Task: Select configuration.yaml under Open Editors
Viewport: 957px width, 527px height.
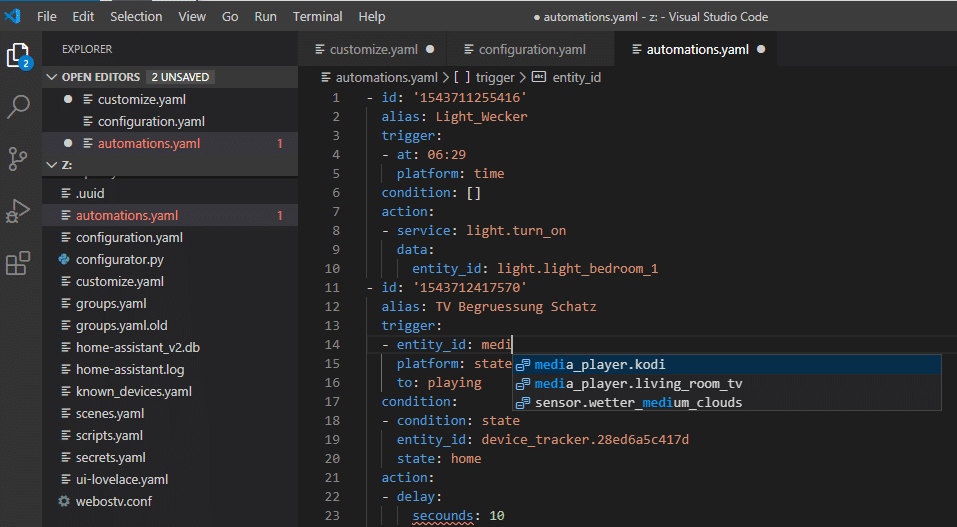Action: pos(170,122)
